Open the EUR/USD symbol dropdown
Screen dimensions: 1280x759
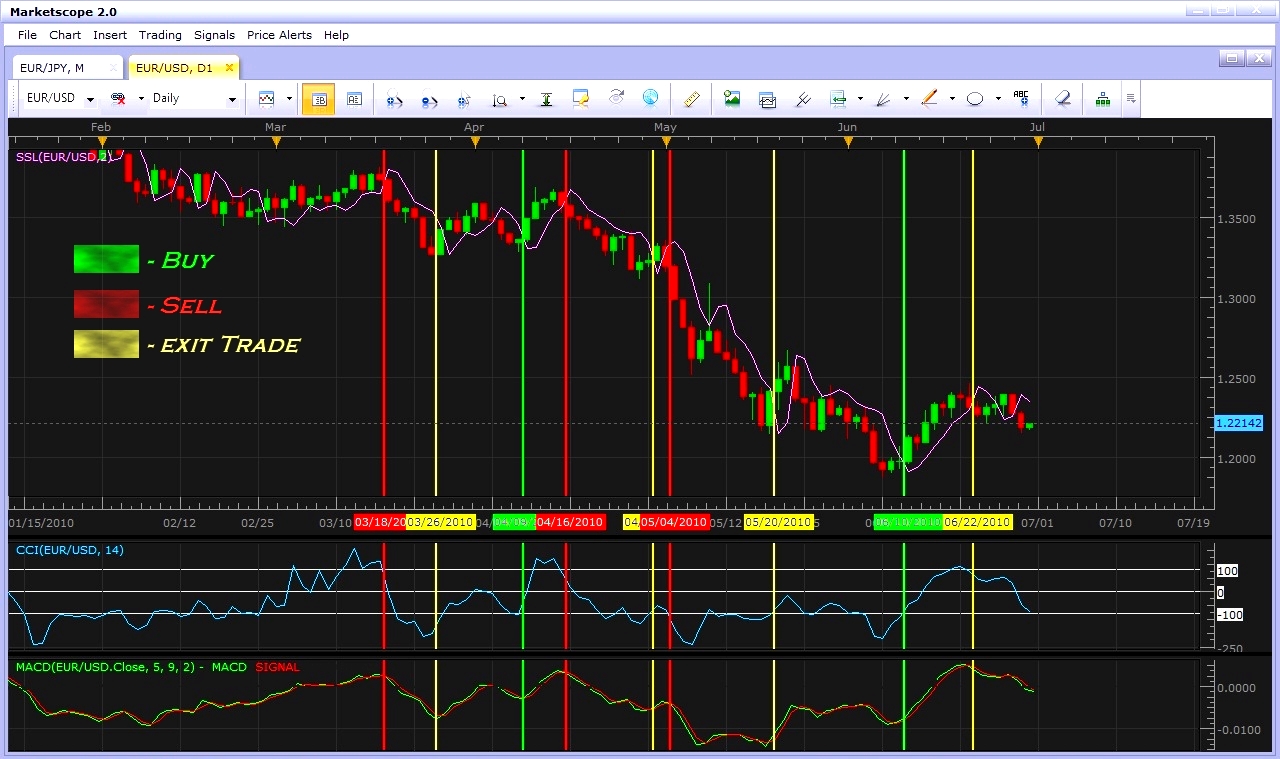pos(90,99)
